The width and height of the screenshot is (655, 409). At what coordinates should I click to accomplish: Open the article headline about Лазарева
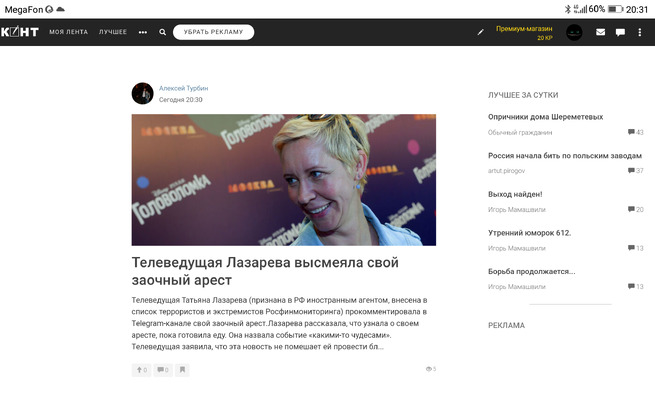click(x=265, y=271)
